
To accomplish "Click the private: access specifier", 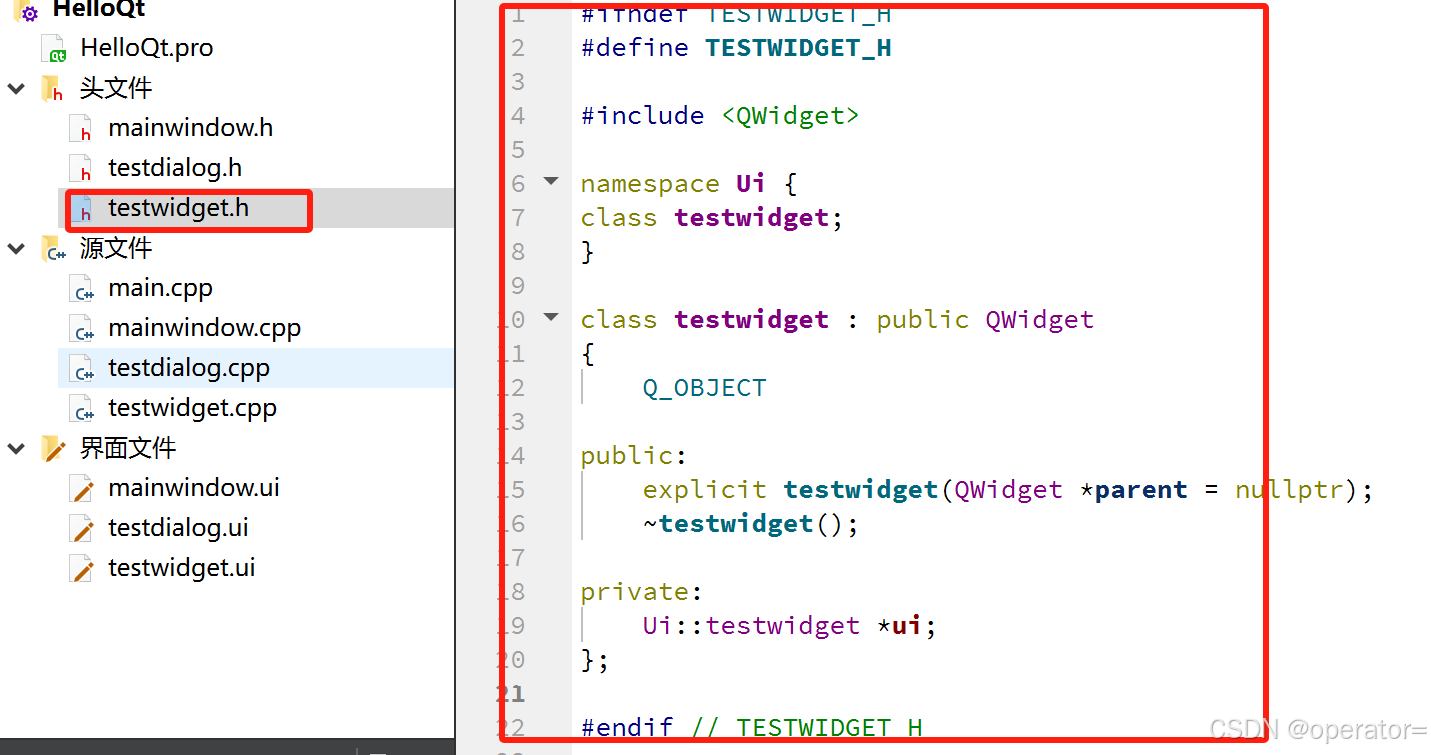I will (x=642, y=592).
